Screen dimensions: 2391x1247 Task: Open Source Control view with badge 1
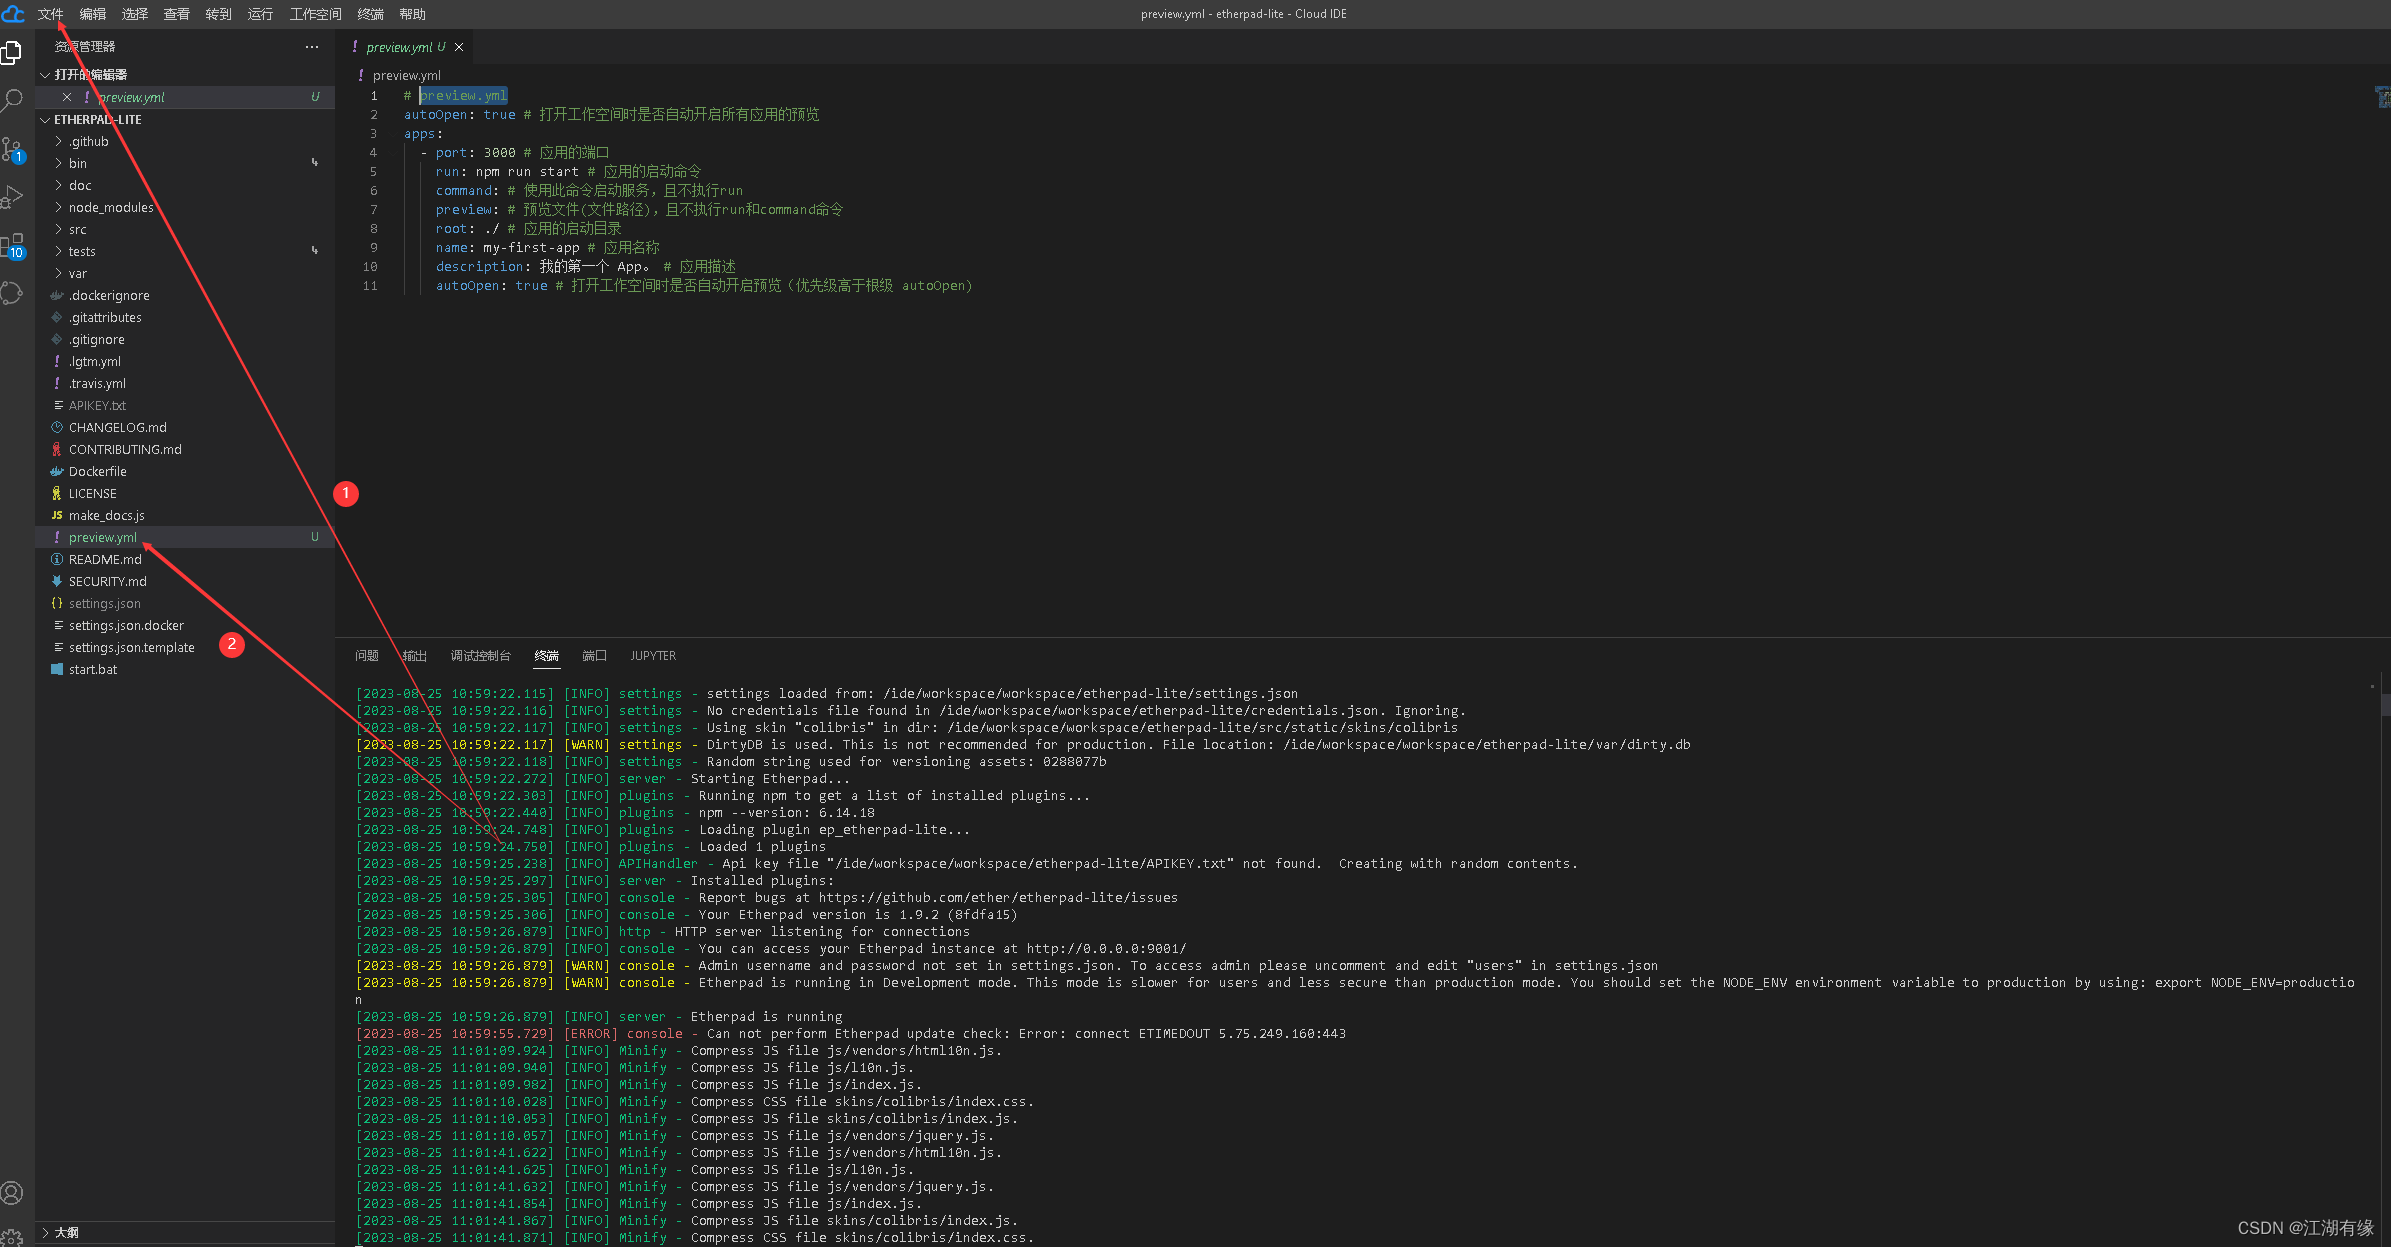[x=12, y=149]
